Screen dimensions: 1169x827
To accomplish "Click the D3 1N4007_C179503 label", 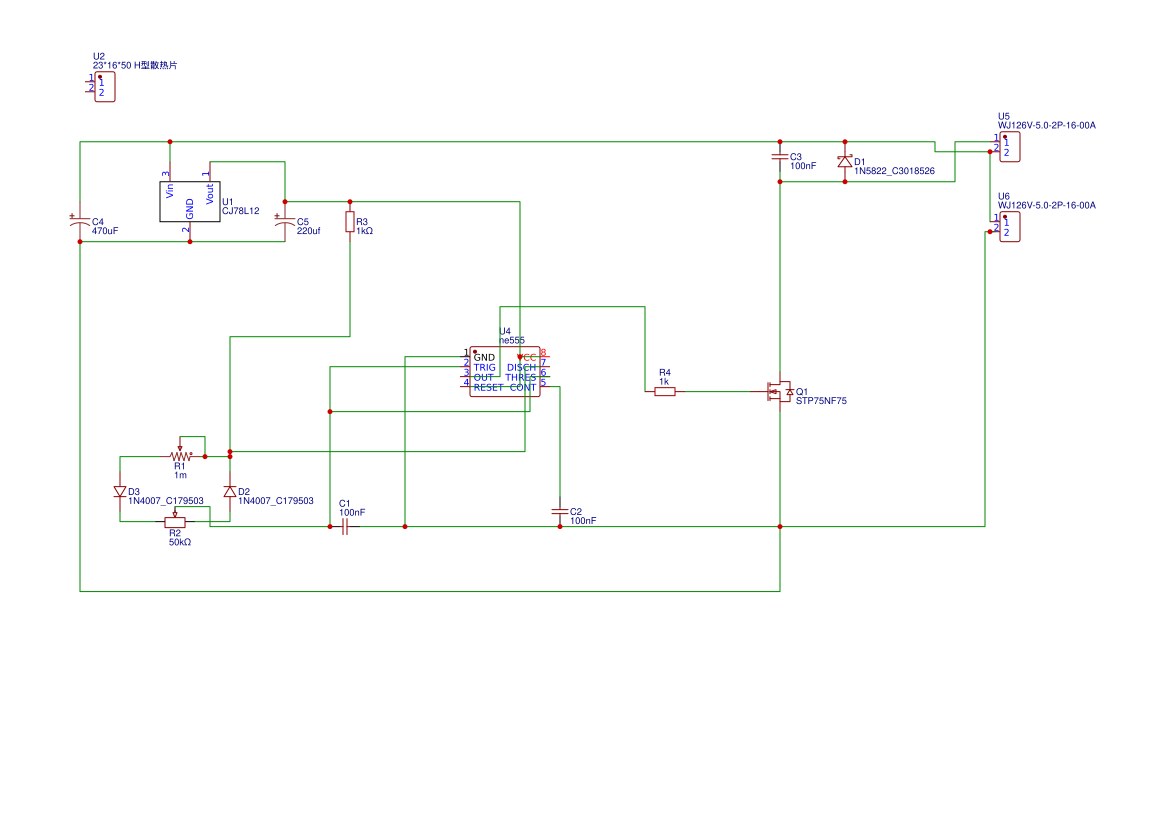I will (166, 501).
